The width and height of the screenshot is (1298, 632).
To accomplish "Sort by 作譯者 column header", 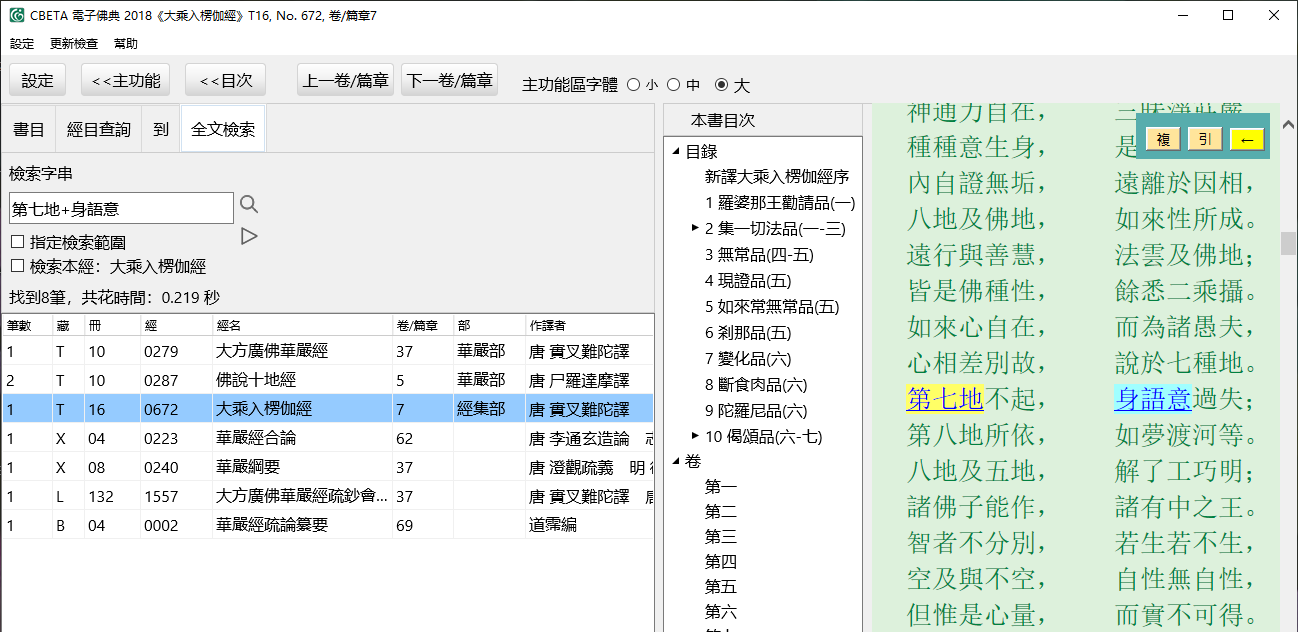I will click(x=589, y=325).
